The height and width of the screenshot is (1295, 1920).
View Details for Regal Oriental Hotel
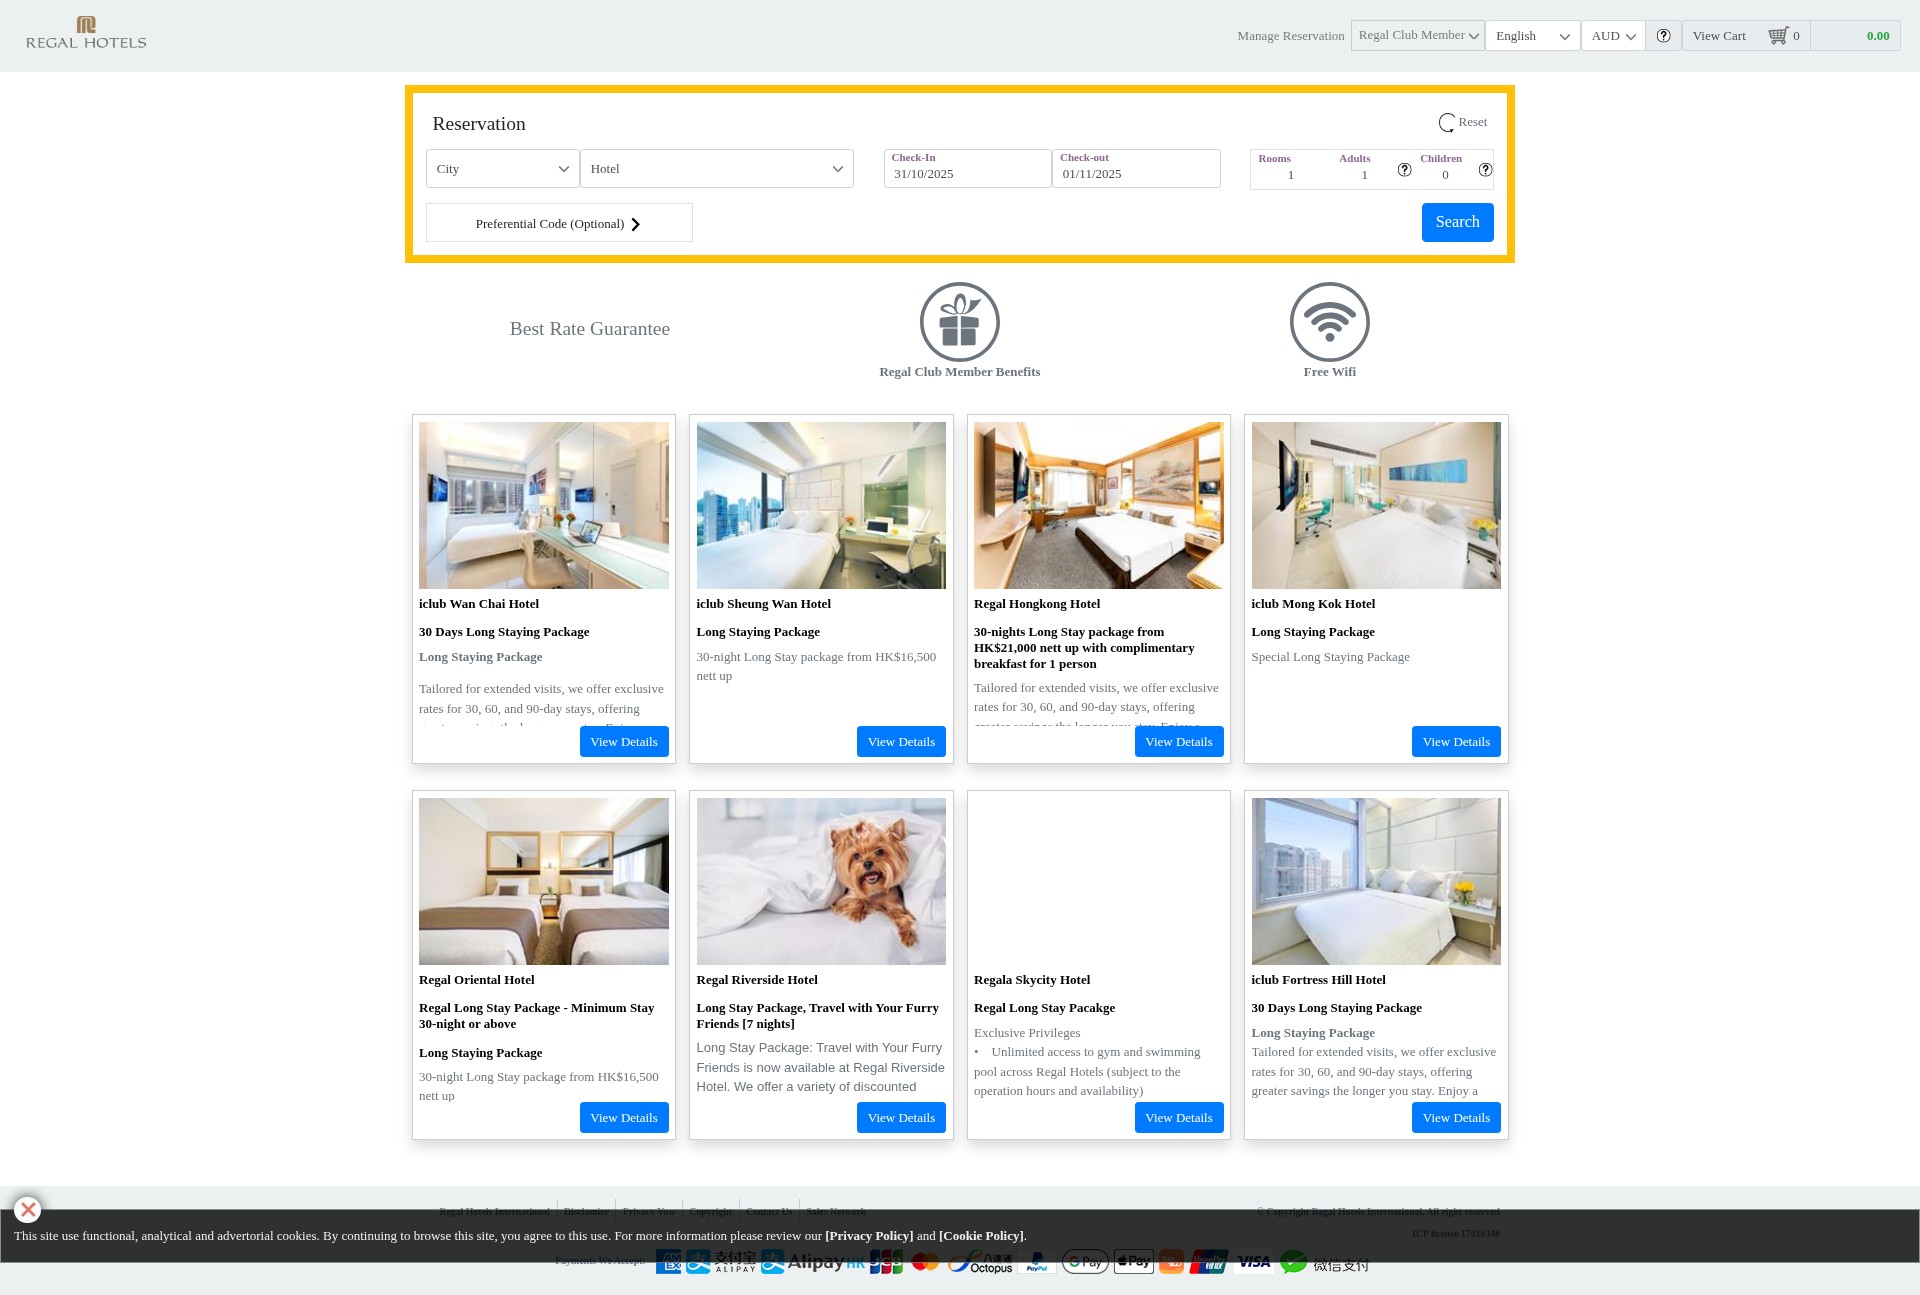(623, 1118)
